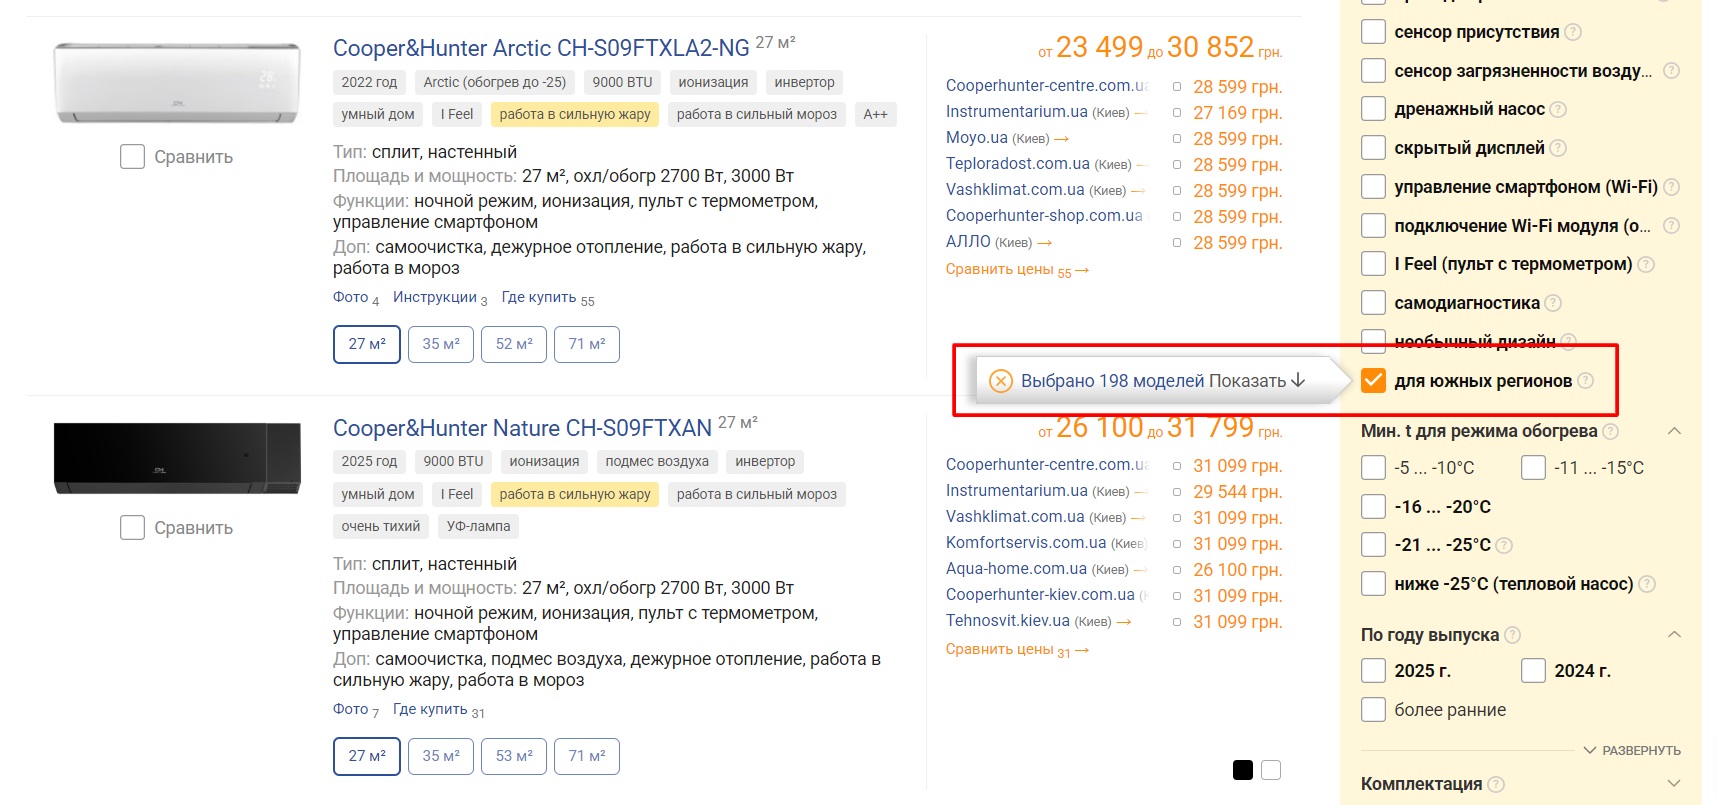
Task: Open Cooper&Hunter Nature CH-S09FTXAN product page
Action: click(x=522, y=428)
